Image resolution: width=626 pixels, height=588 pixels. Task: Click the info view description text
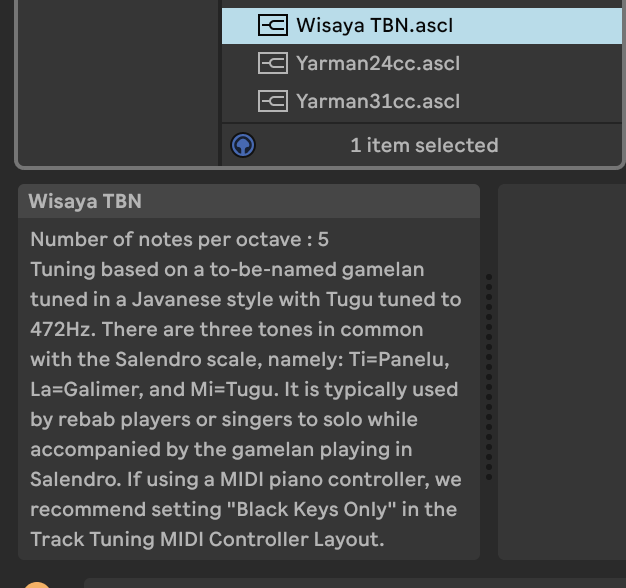(x=245, y=389)
